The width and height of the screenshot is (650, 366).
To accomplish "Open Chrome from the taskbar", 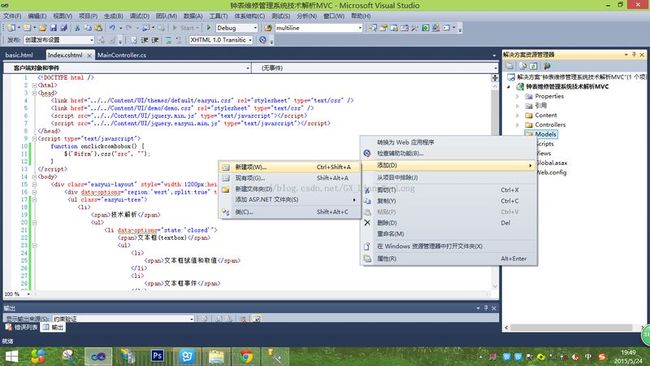I will 246,356.
